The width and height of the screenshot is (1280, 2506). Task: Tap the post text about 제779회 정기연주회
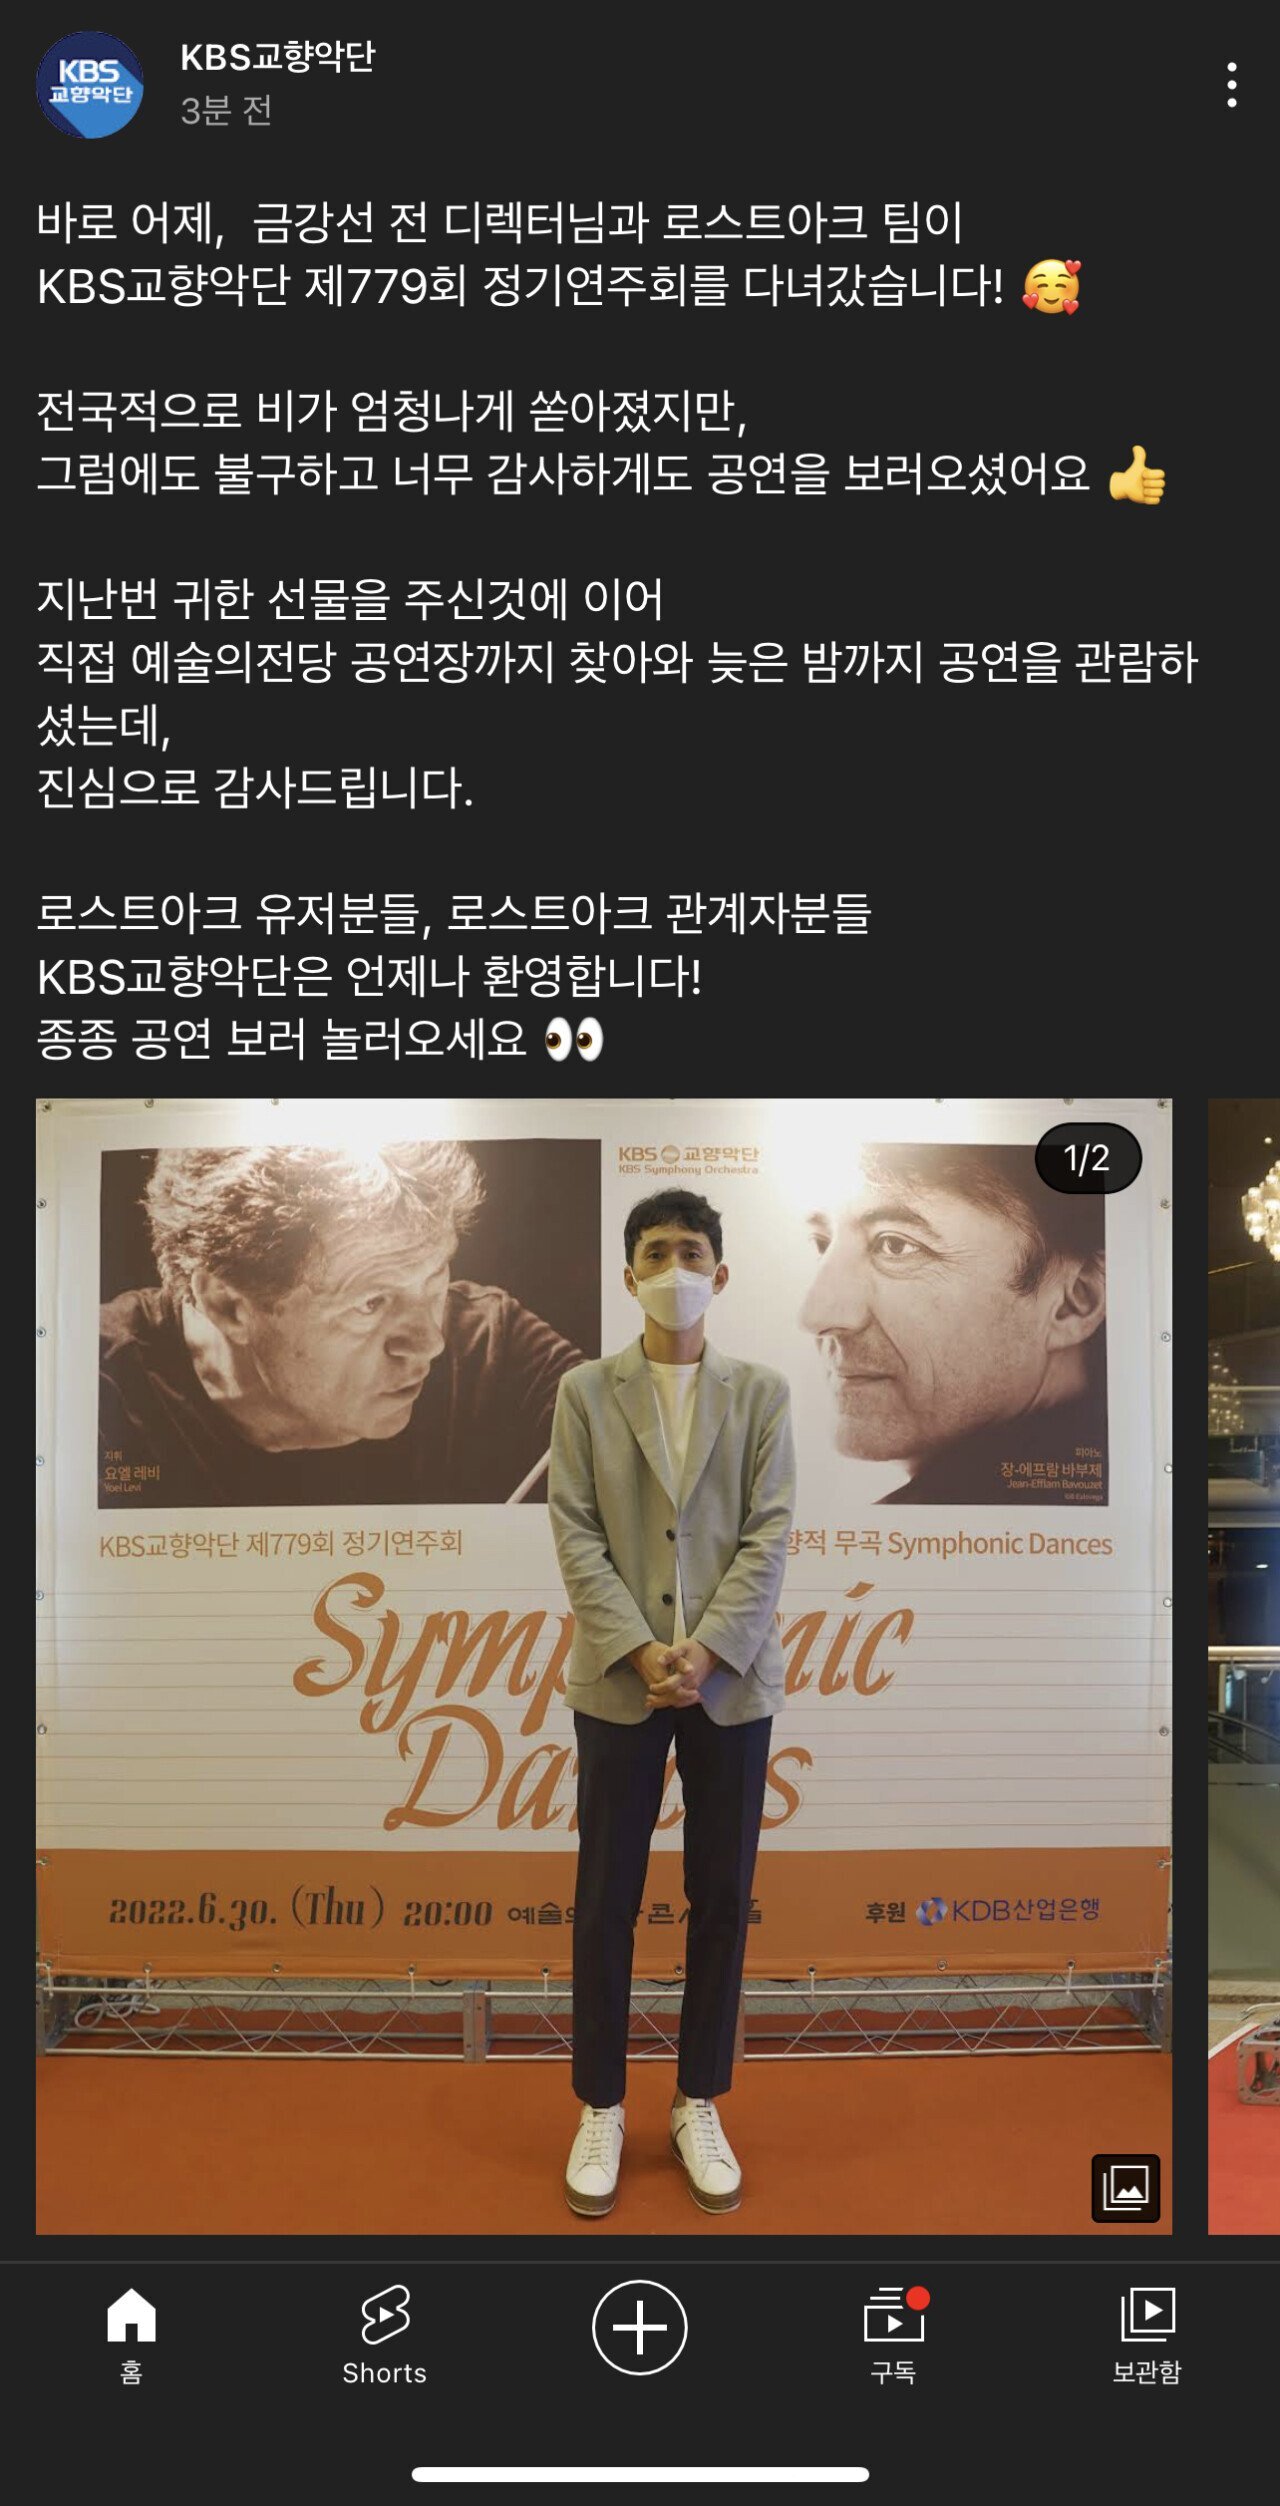[x=520, y=286]
